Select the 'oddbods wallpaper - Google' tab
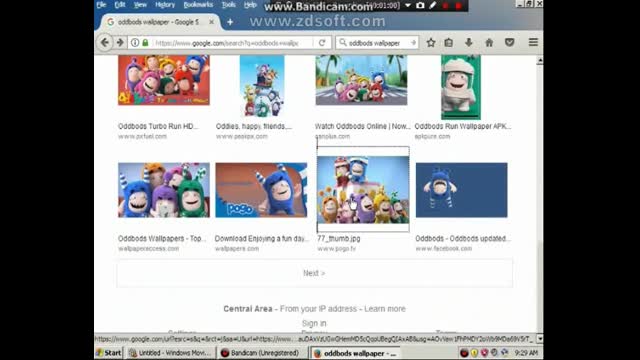This screenshot has height=360, width=640. [x=158, y=22]
